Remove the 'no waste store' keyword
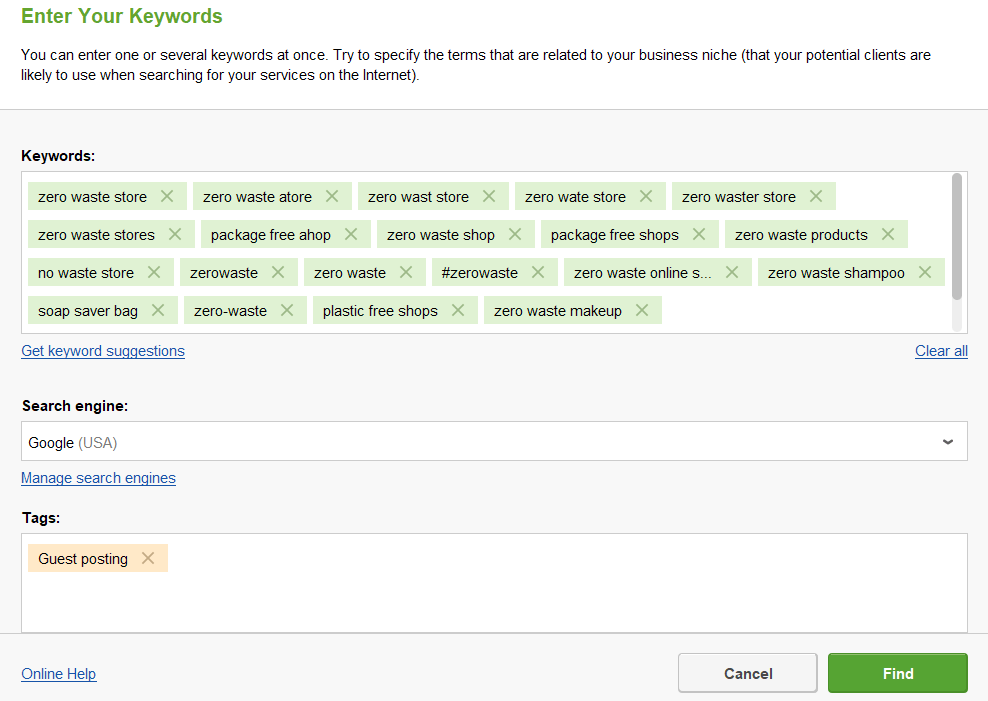The image size is (988, 701). pyautogui.click(x=154, y=271)
